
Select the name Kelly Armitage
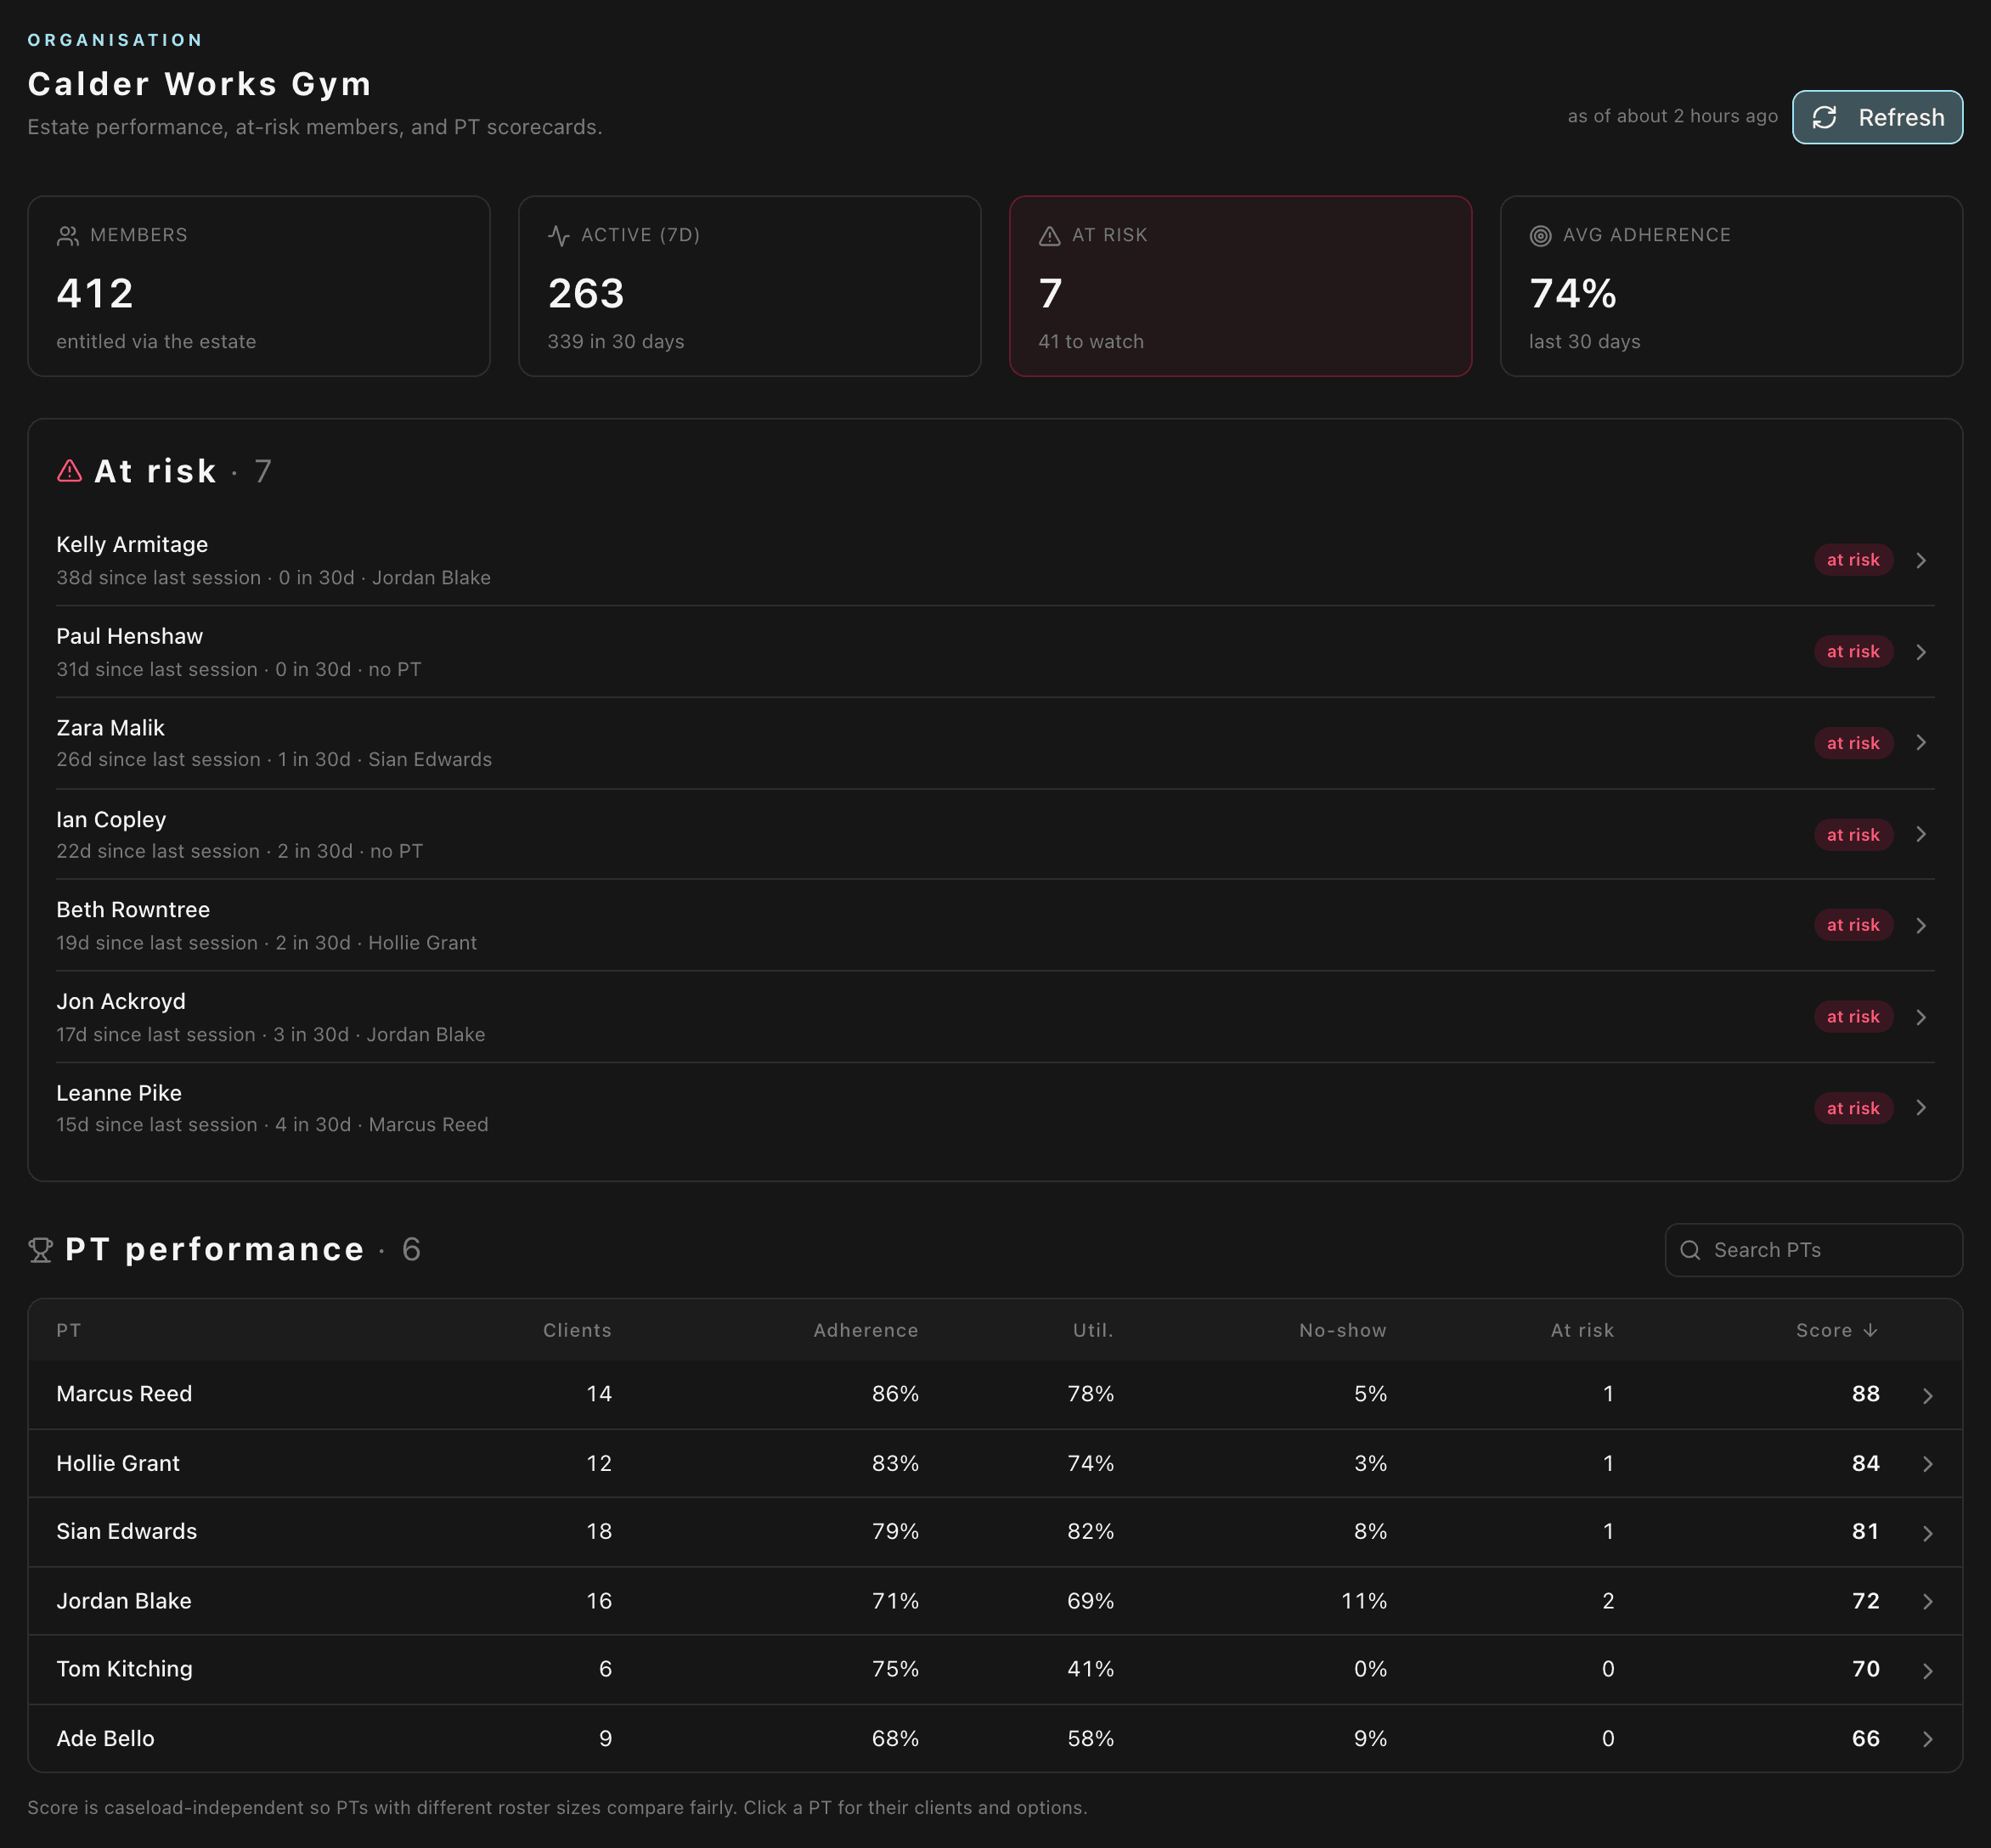click(x=132, y=544)
